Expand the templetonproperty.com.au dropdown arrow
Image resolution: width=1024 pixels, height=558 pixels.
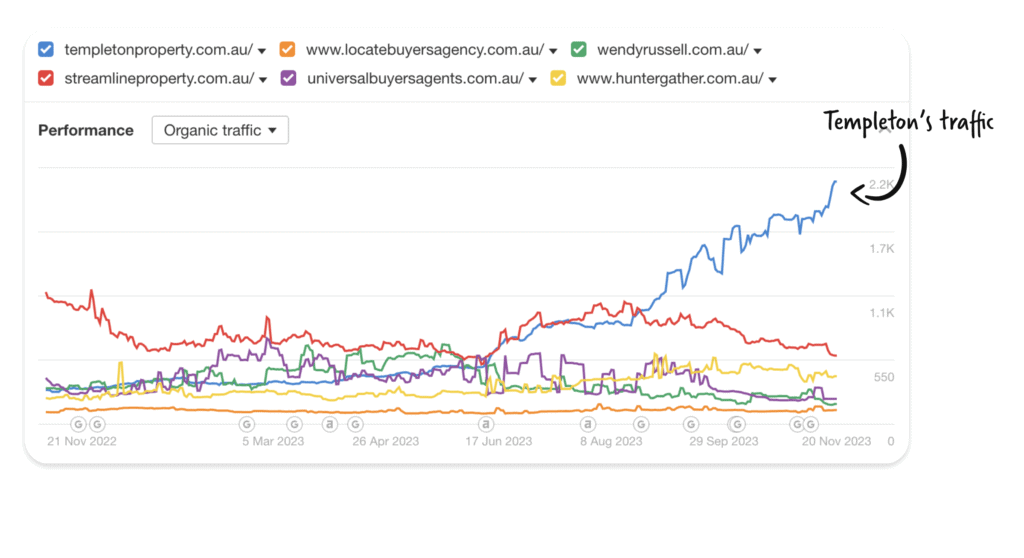click(262, 51)
